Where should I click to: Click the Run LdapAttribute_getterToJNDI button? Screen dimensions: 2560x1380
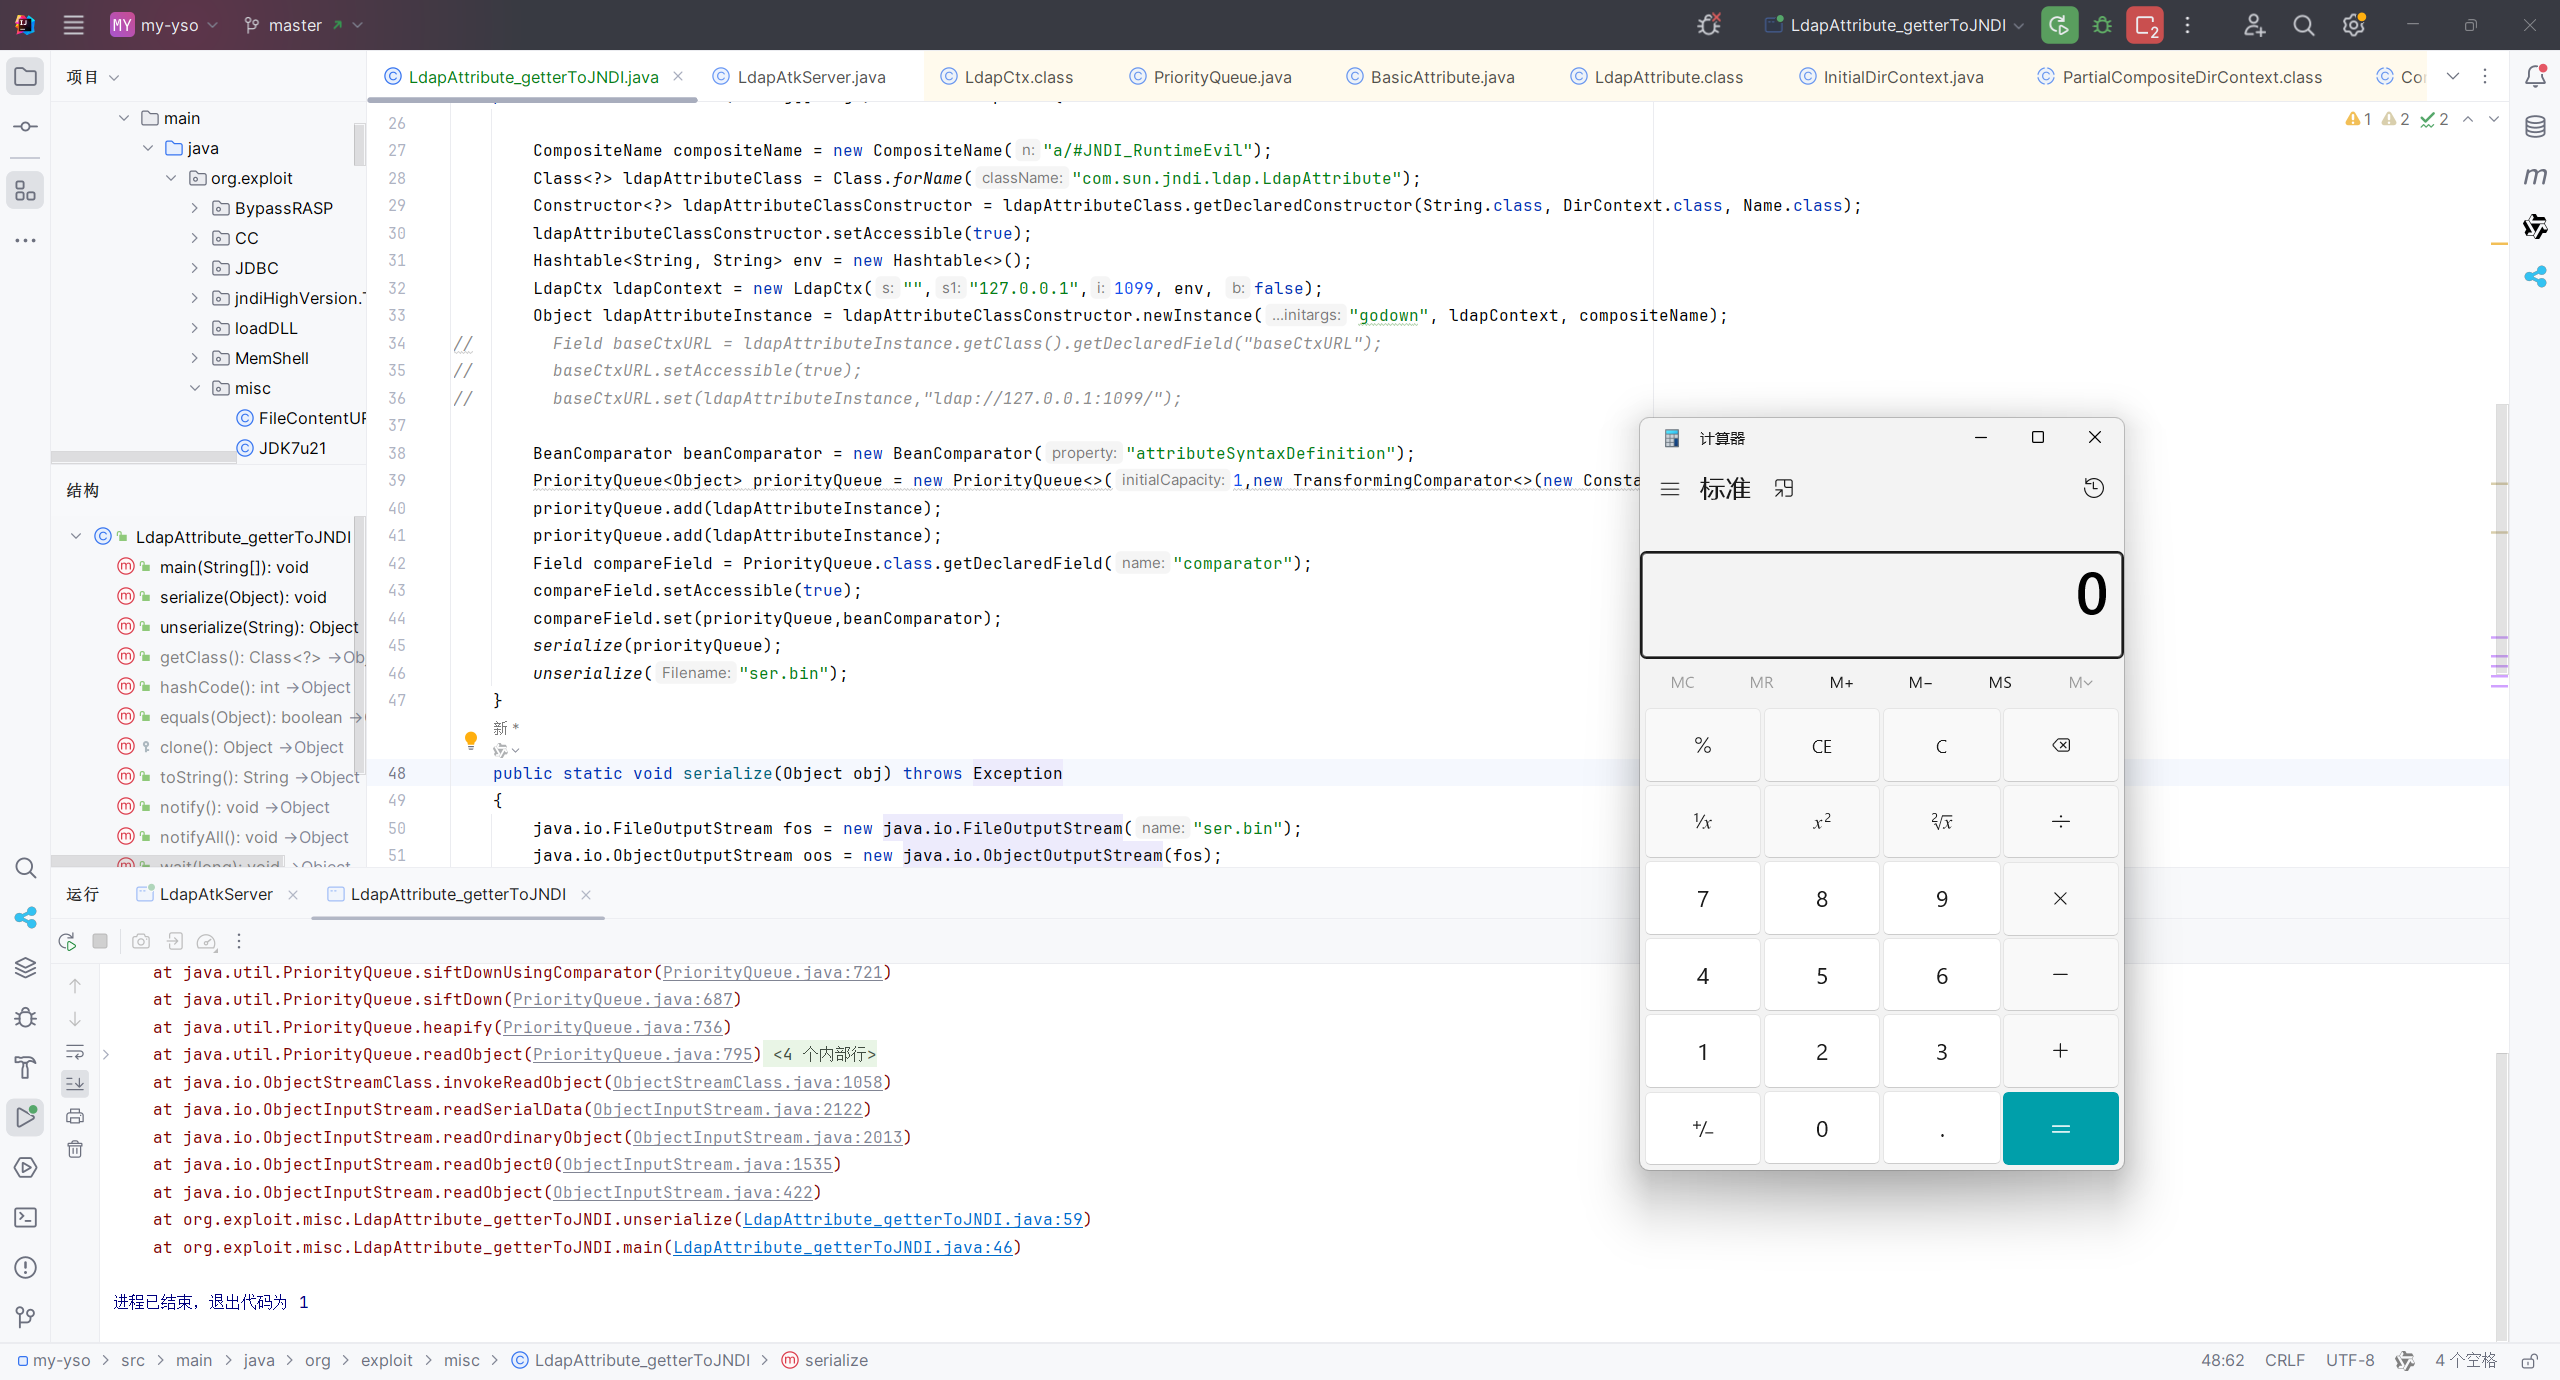point(2059,25)
